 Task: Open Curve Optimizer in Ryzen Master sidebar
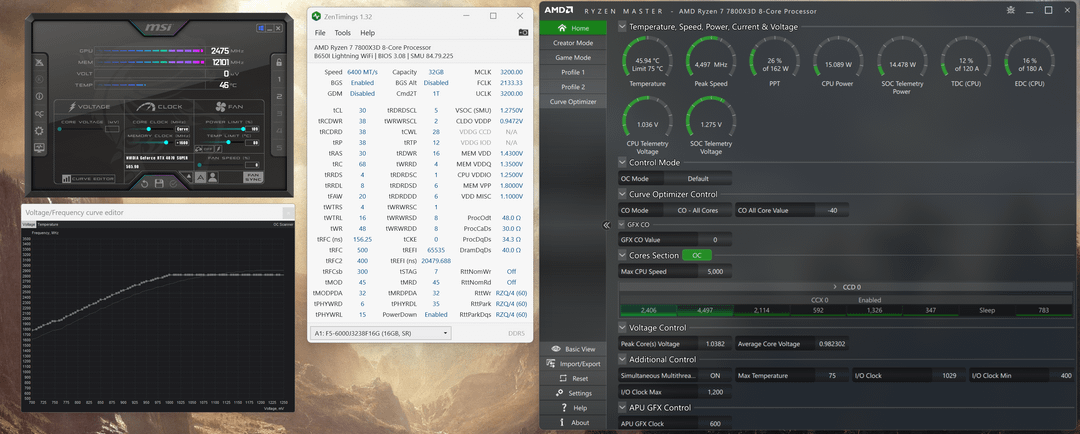coord(573,102)
